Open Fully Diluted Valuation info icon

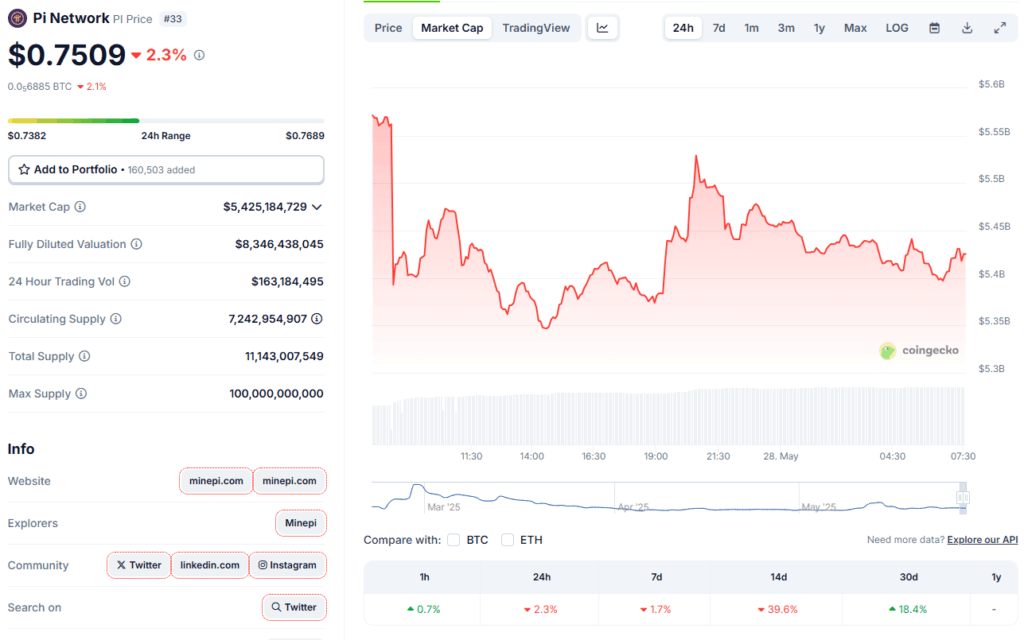click(136, 244)
